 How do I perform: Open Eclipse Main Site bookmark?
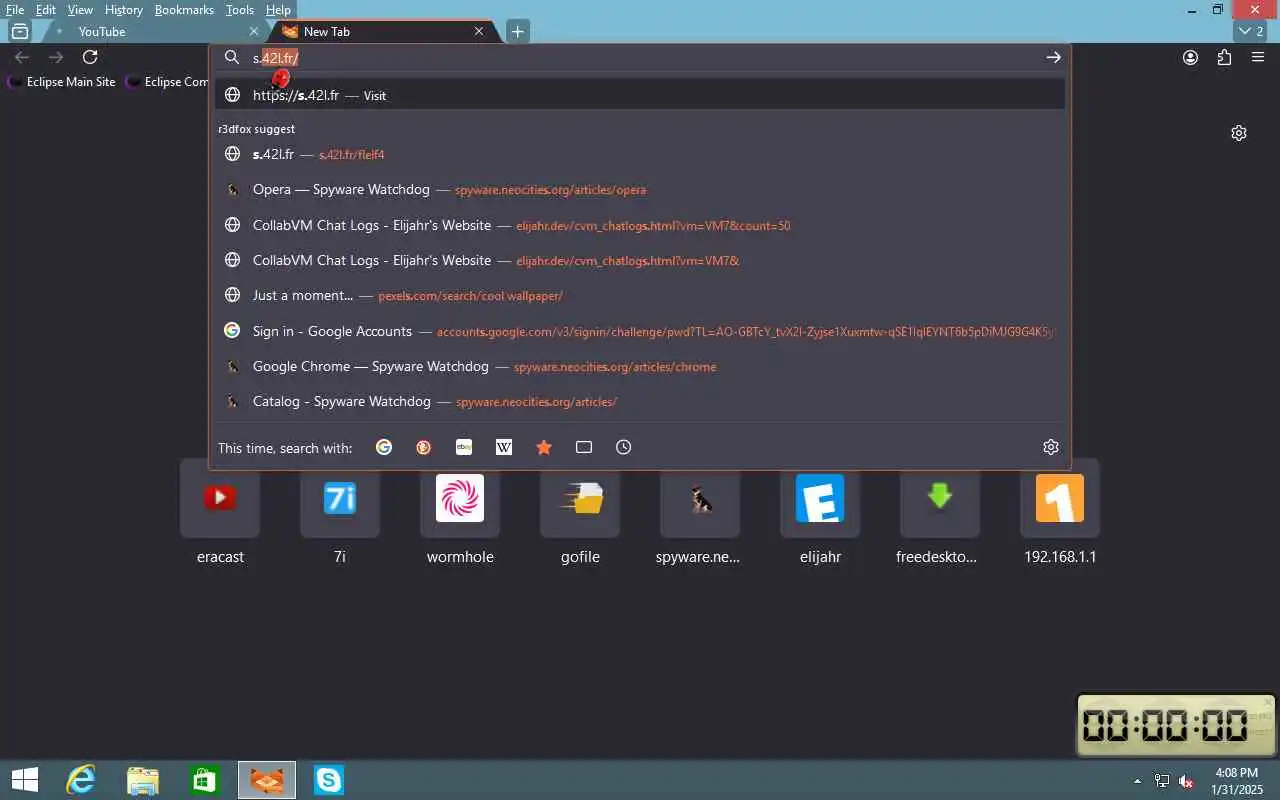[62, 82]
